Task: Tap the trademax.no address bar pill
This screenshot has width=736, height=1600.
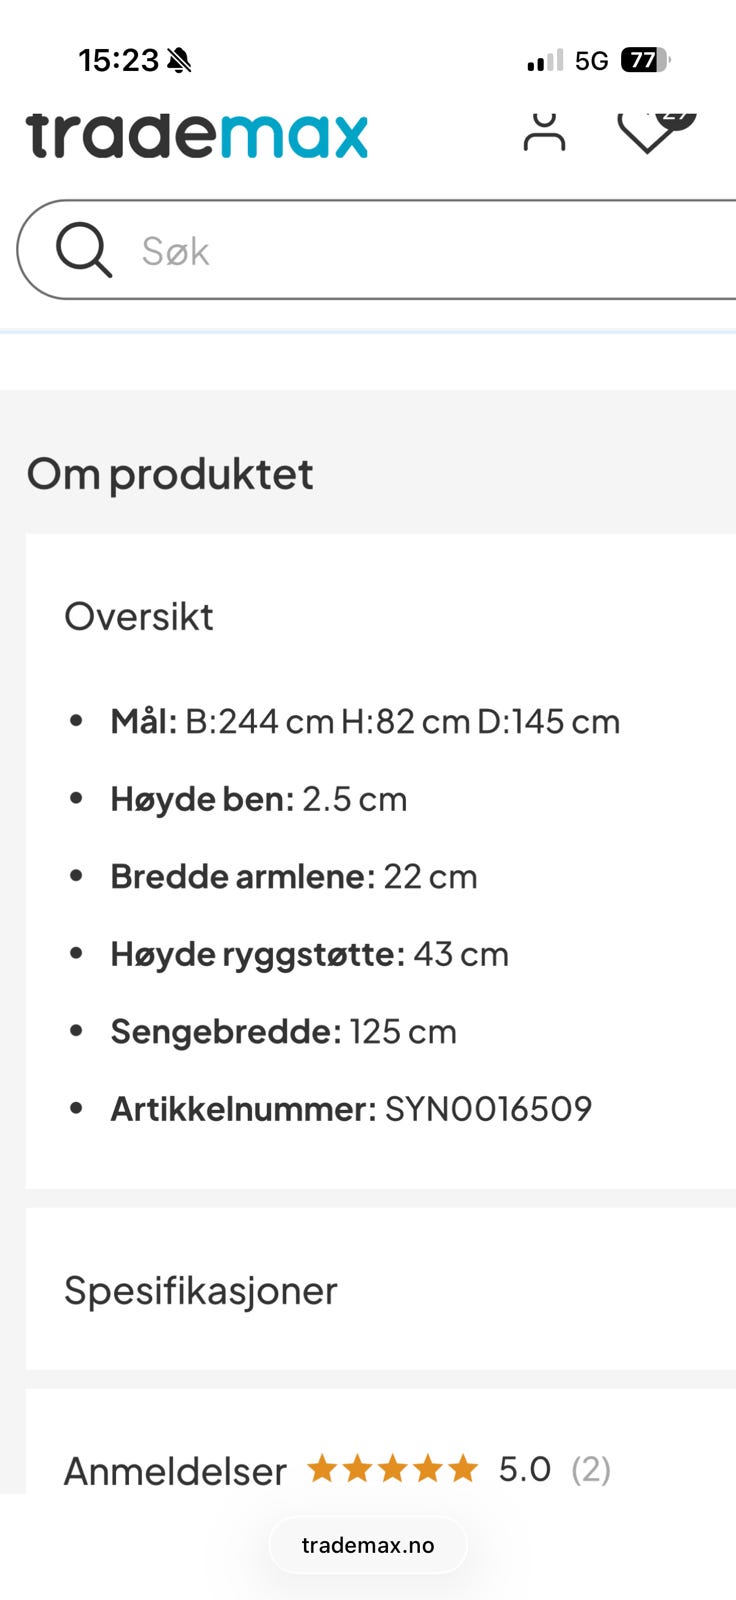Action: [x=368, y=1544]
